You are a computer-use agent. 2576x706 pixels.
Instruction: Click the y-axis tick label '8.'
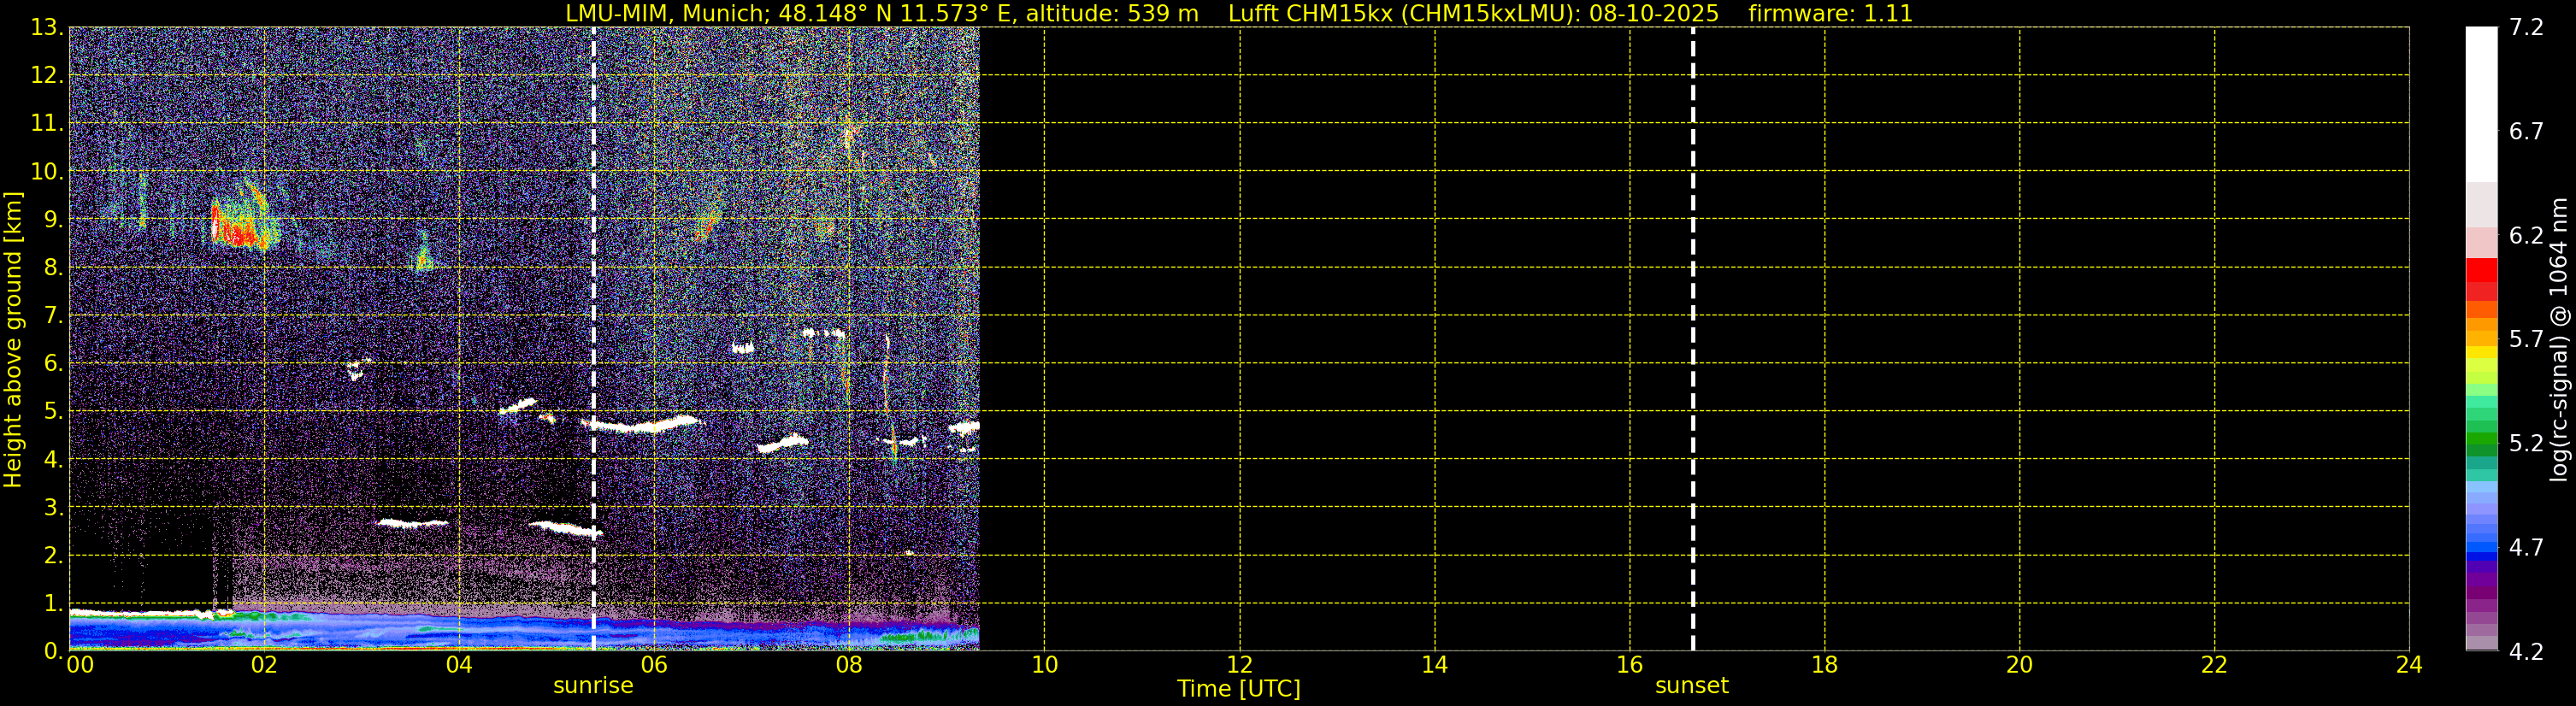click(x=54, y=268)
